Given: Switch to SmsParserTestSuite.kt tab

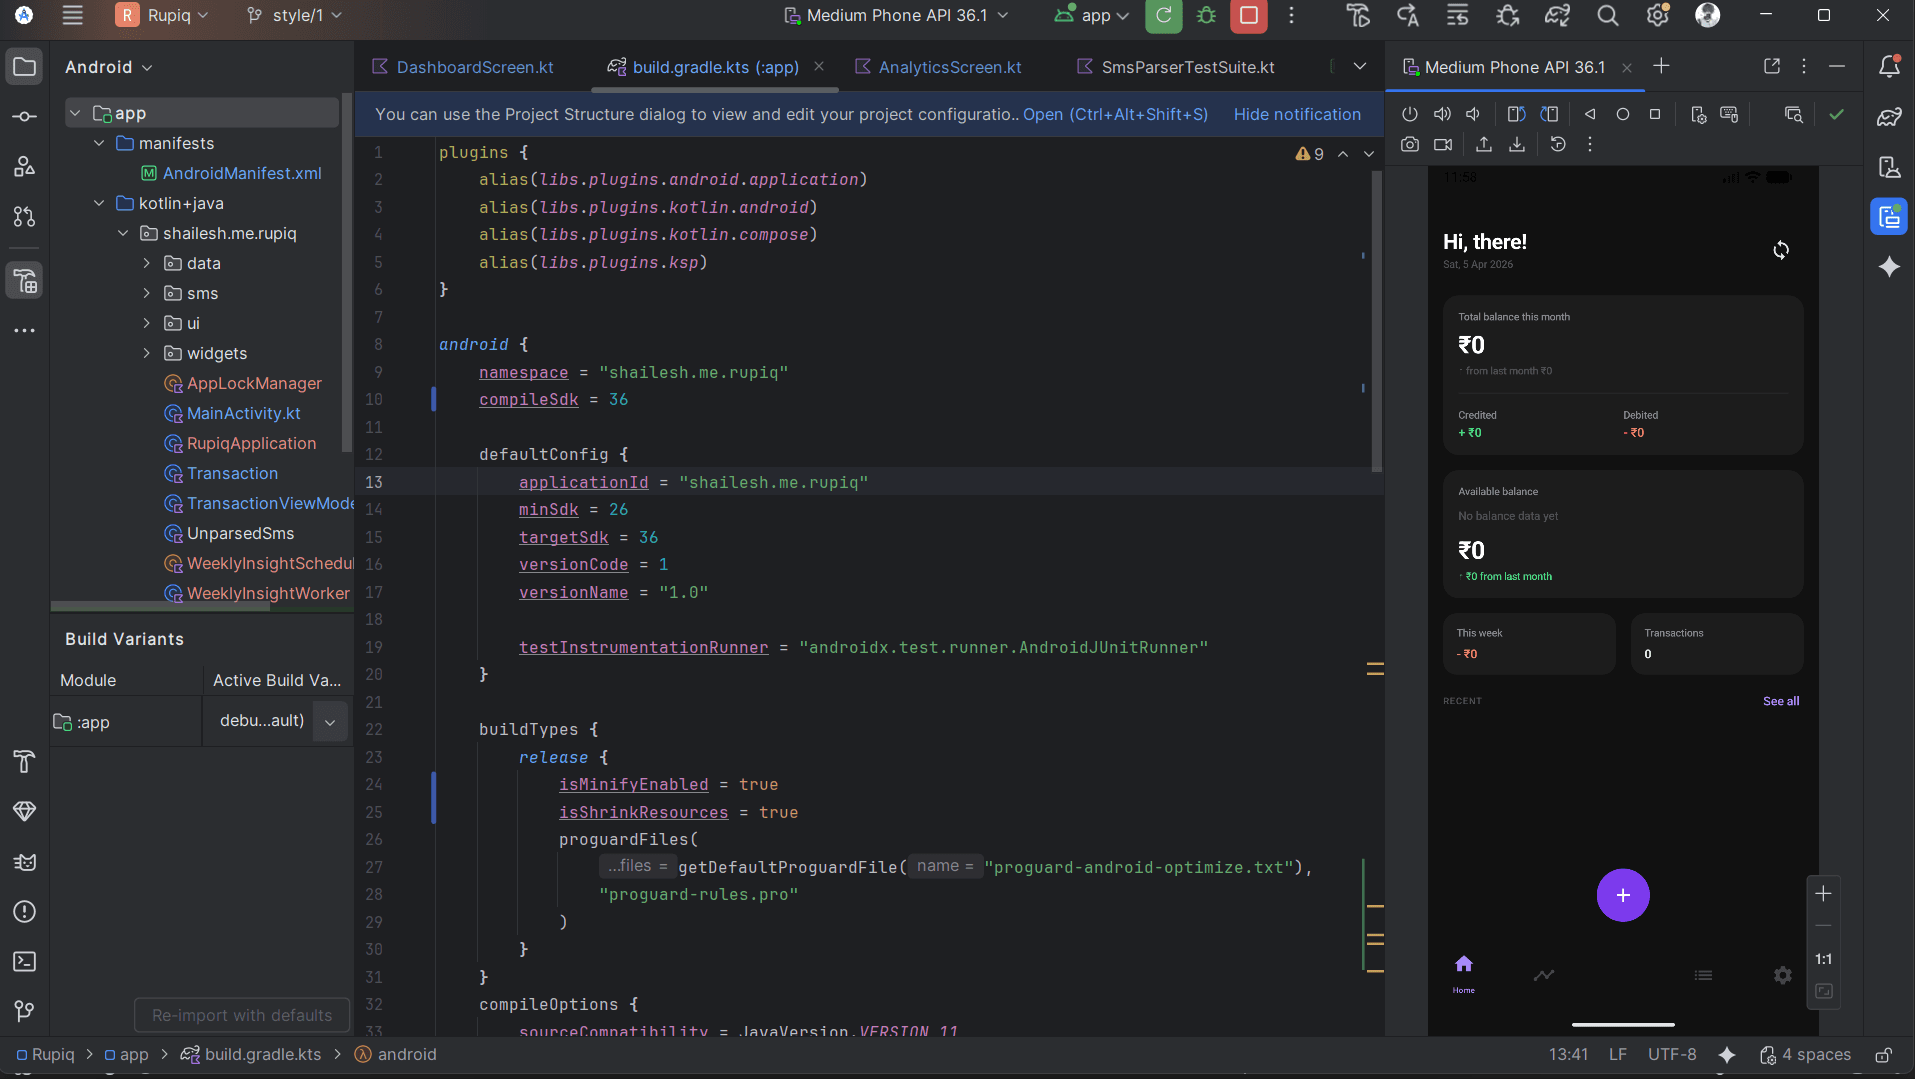Looking at the screenshot, I should (1175, 67).
